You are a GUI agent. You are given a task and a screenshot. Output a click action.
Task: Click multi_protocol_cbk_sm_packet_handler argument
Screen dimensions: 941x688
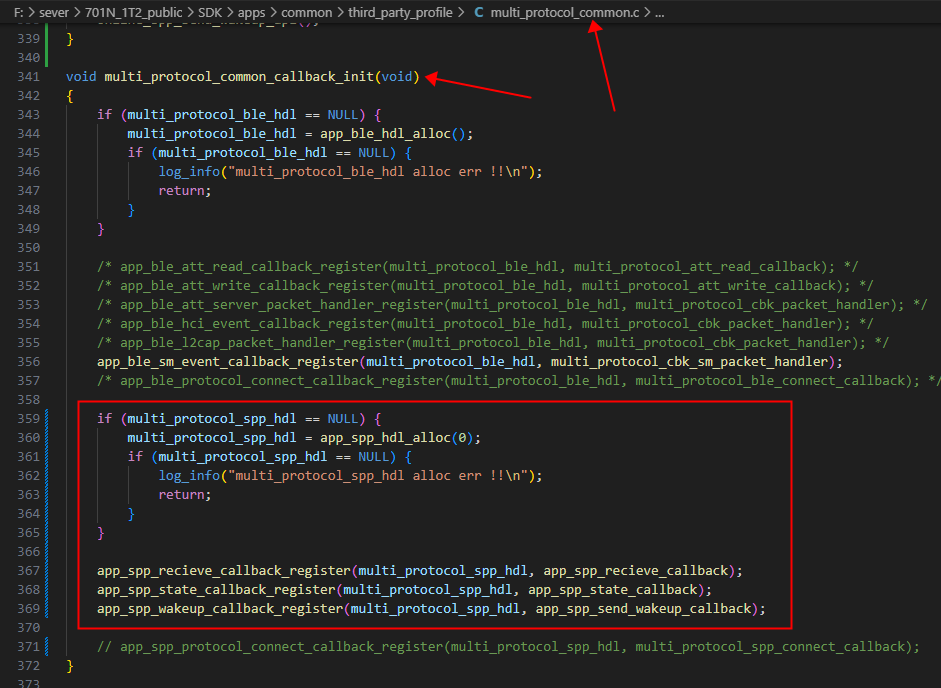690,361
